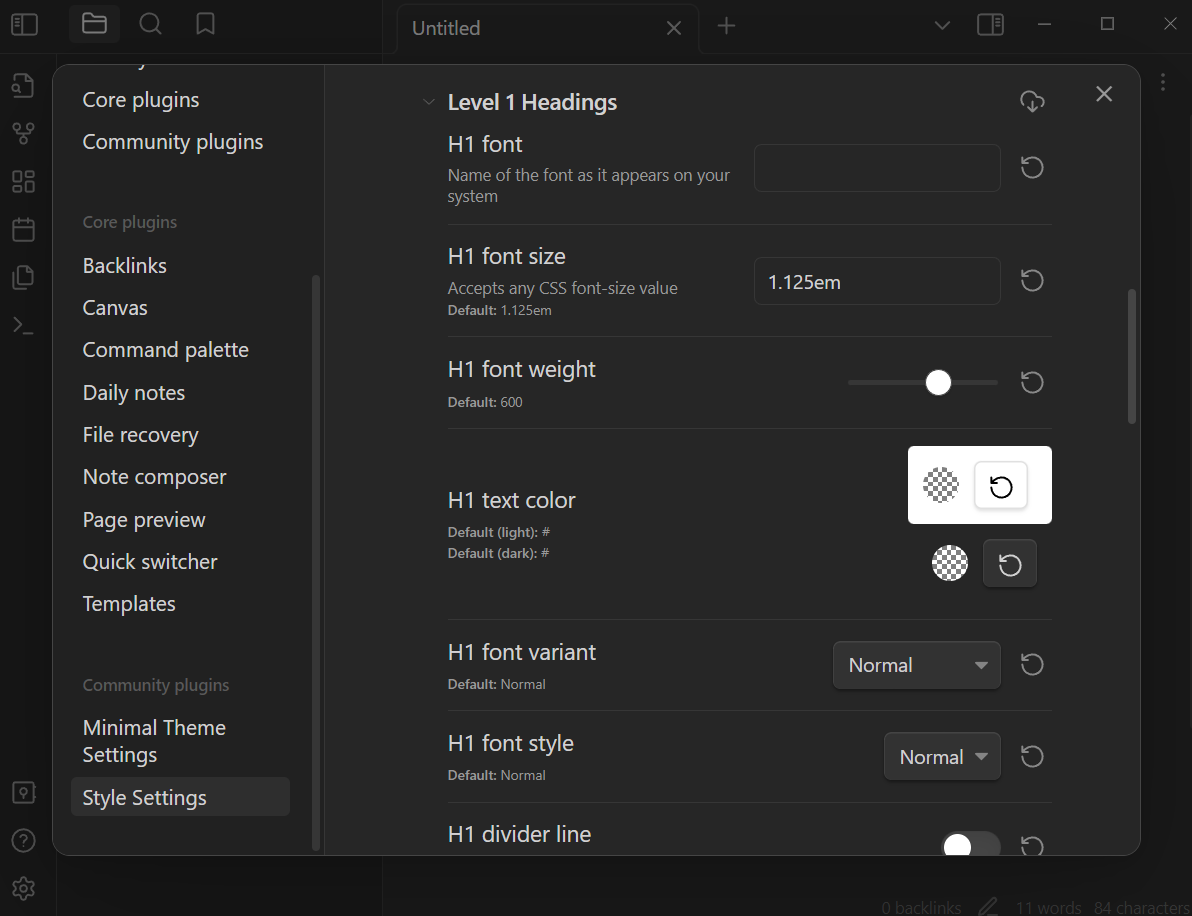1192x916 pixels.
Task: Open the search magnifier icon
Action: tap(151, 24)
